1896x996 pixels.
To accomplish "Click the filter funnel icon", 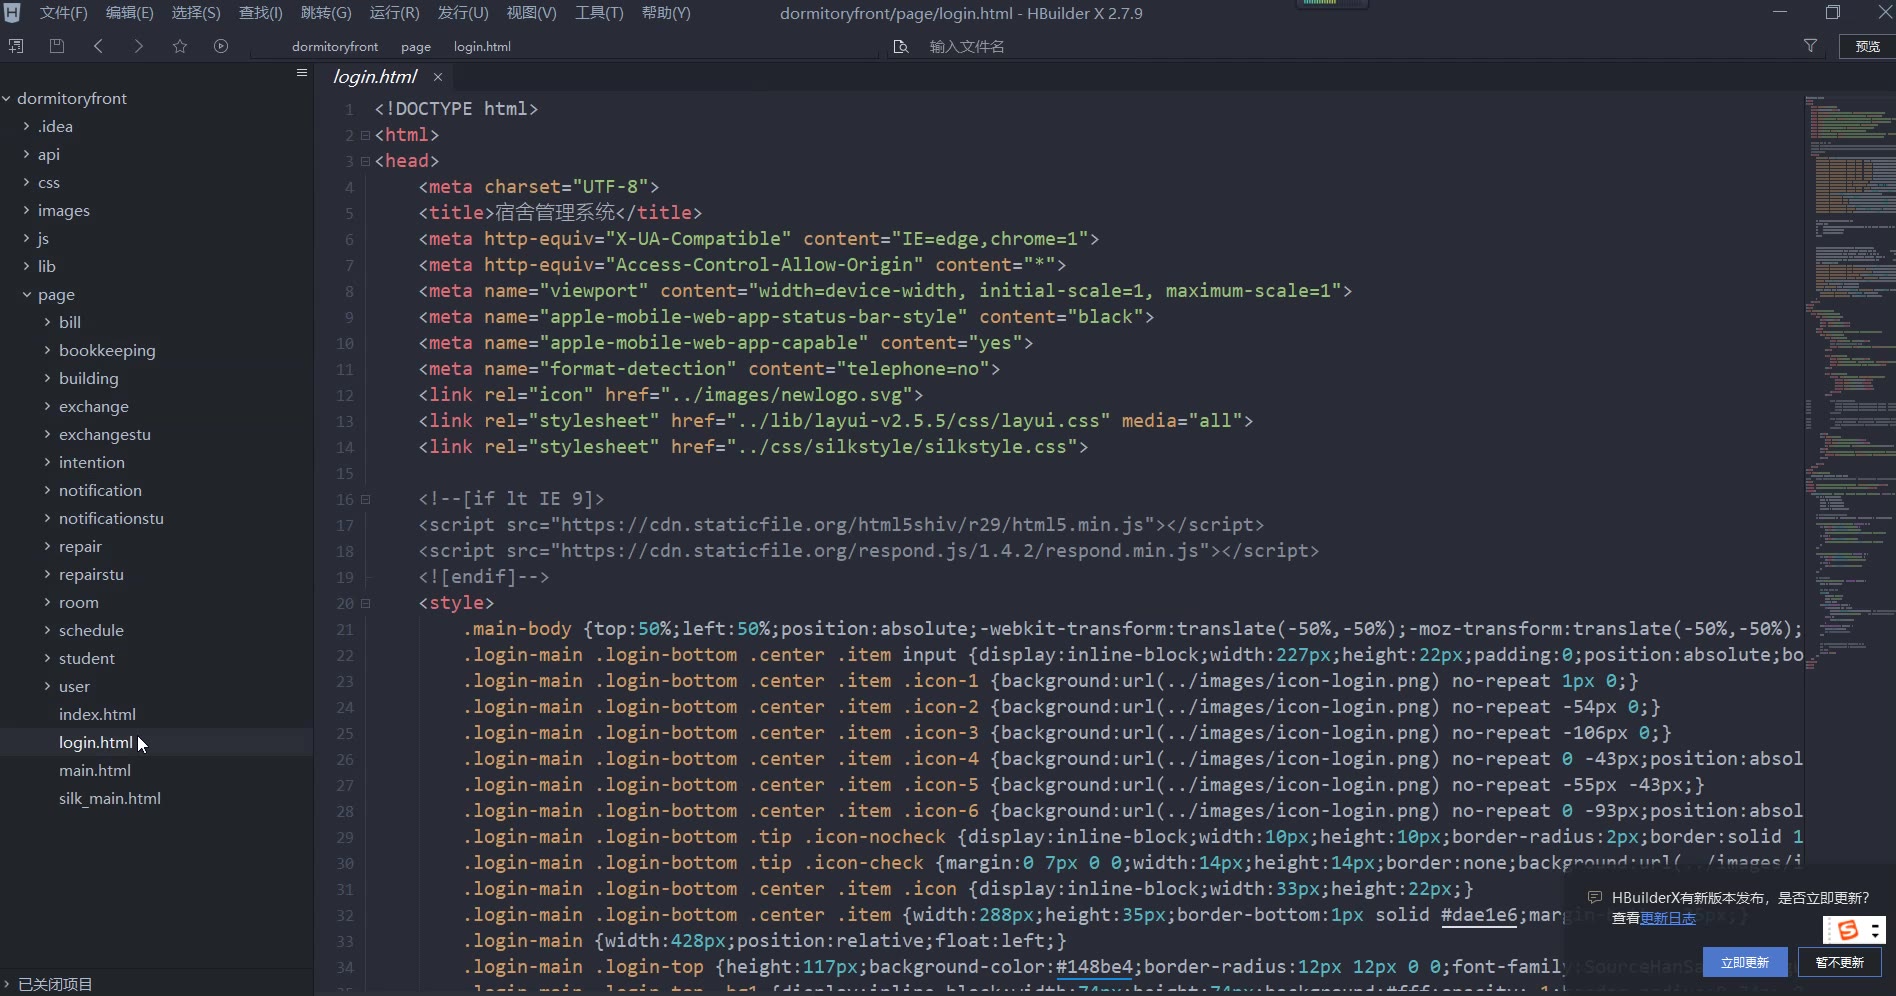I will (x=1810, y=46).
